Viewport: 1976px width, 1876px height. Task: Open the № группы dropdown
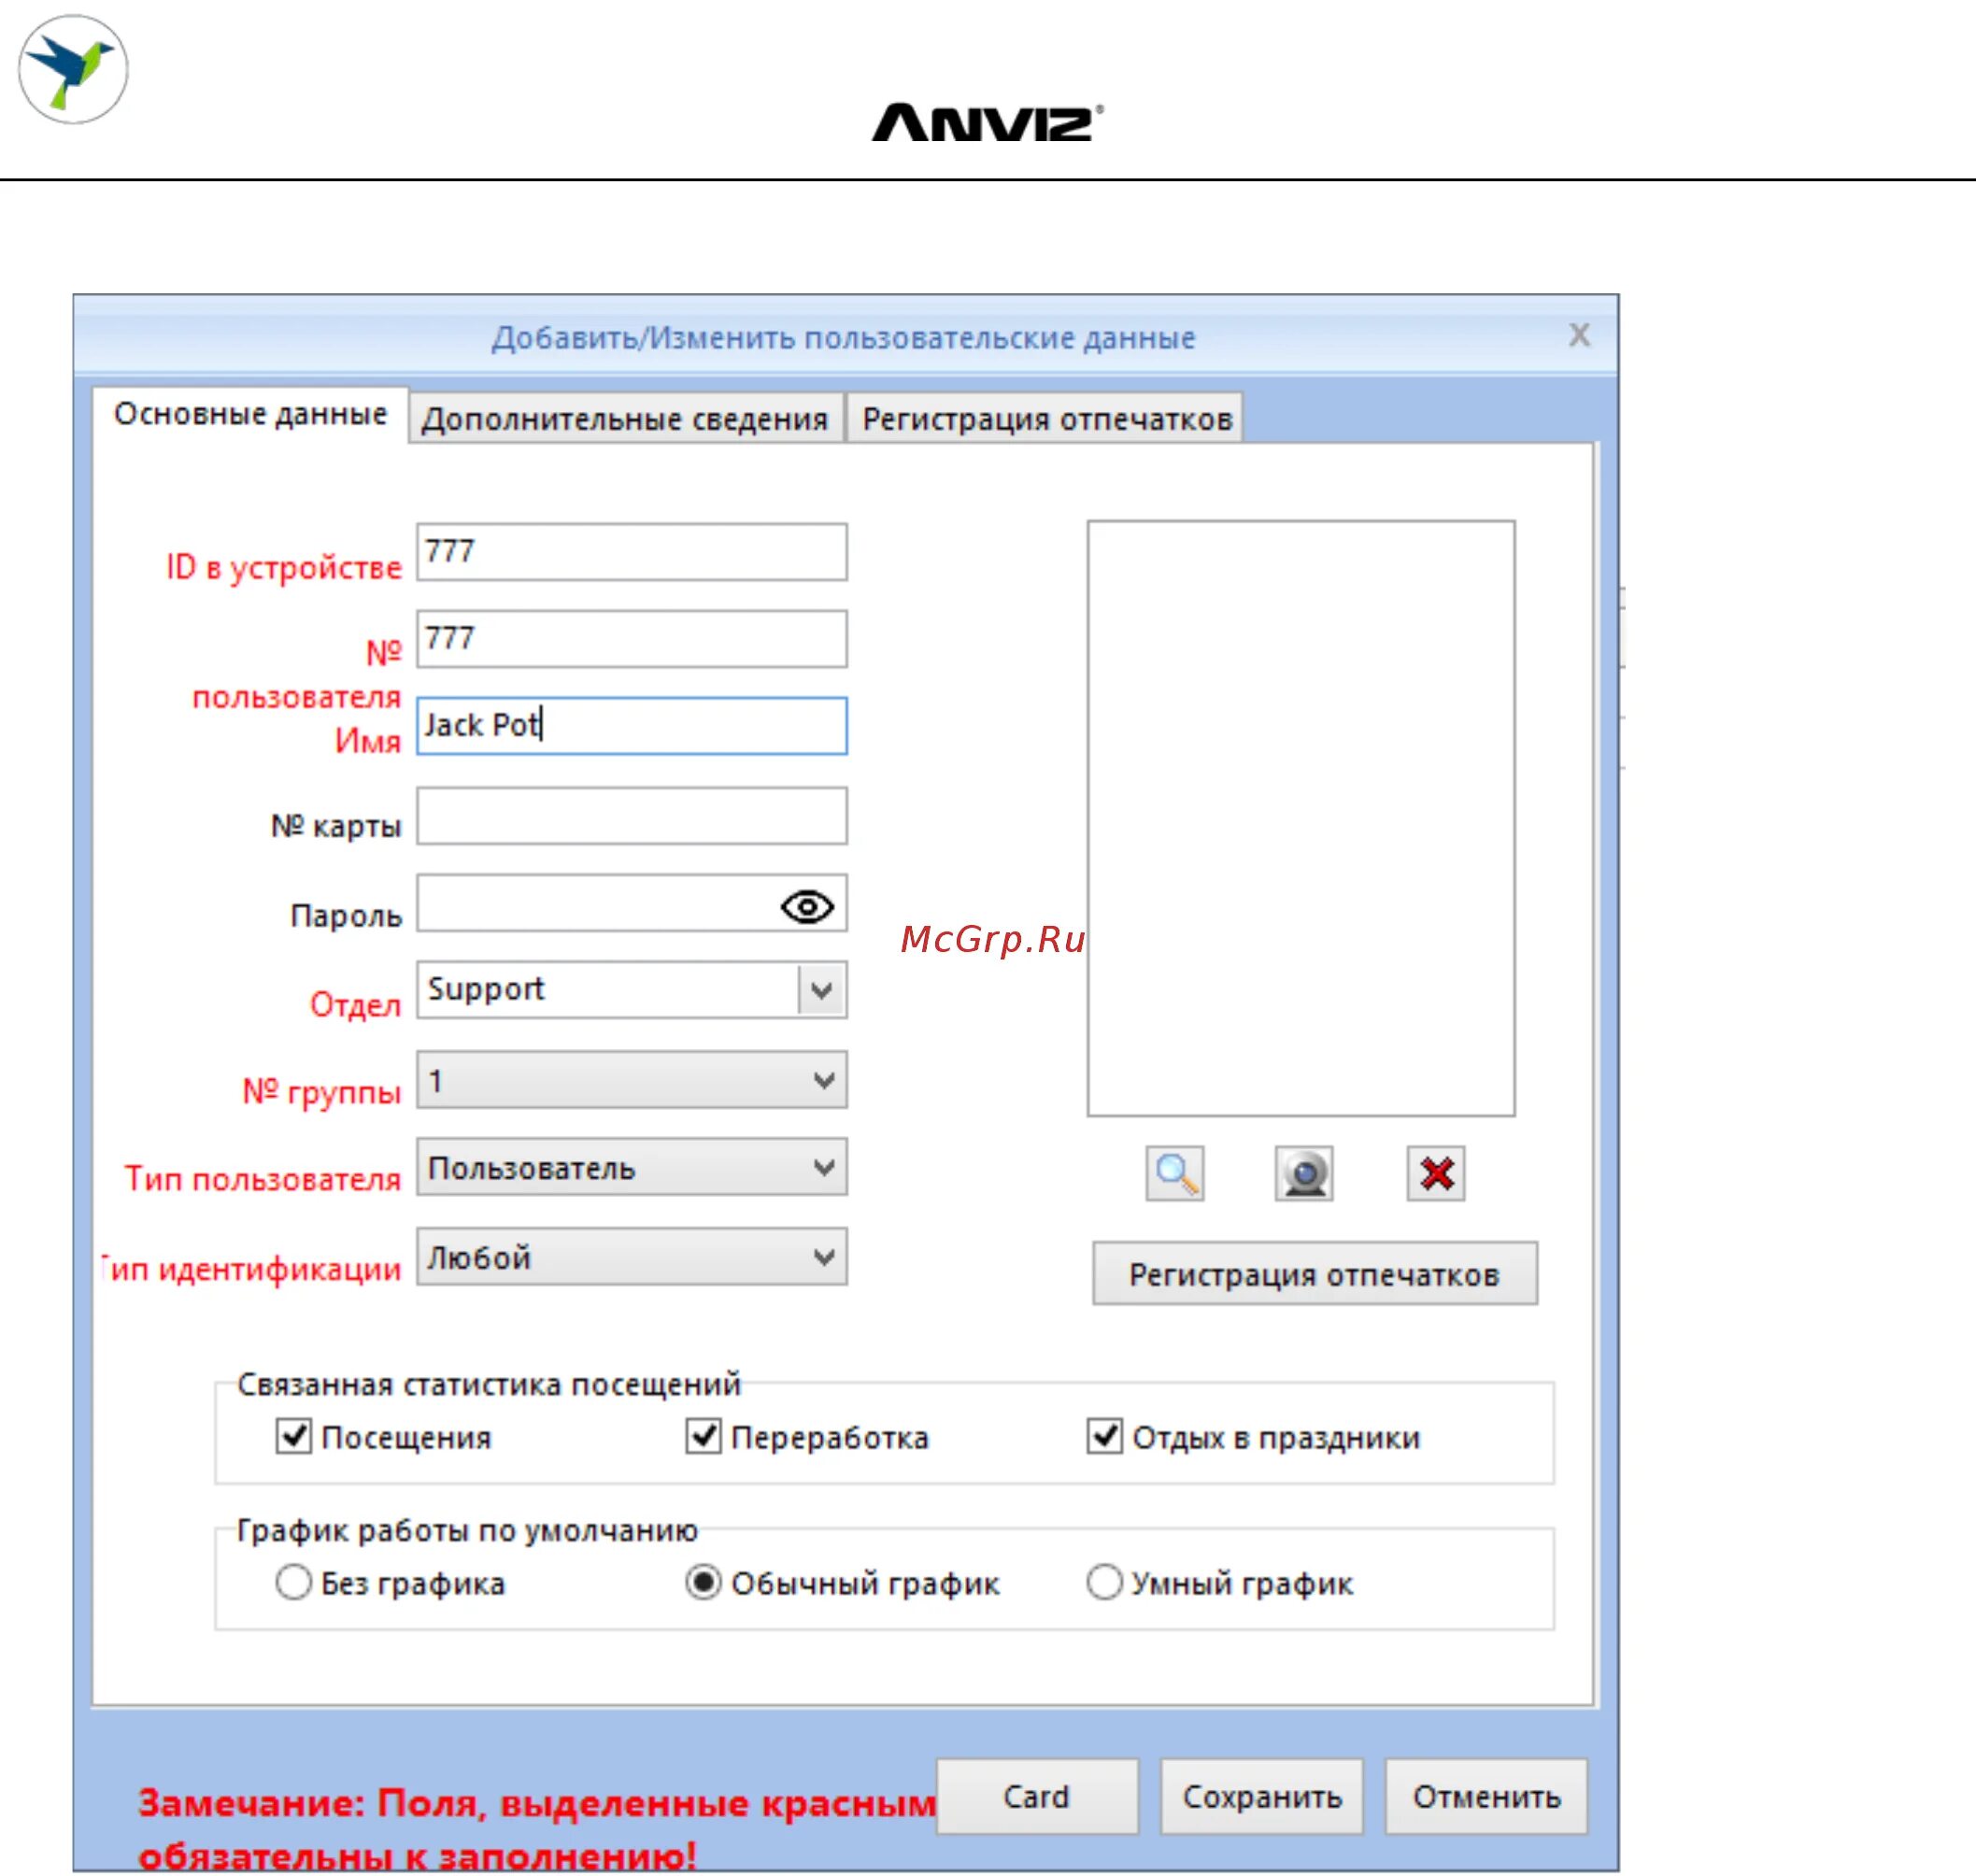[823, 1080]
